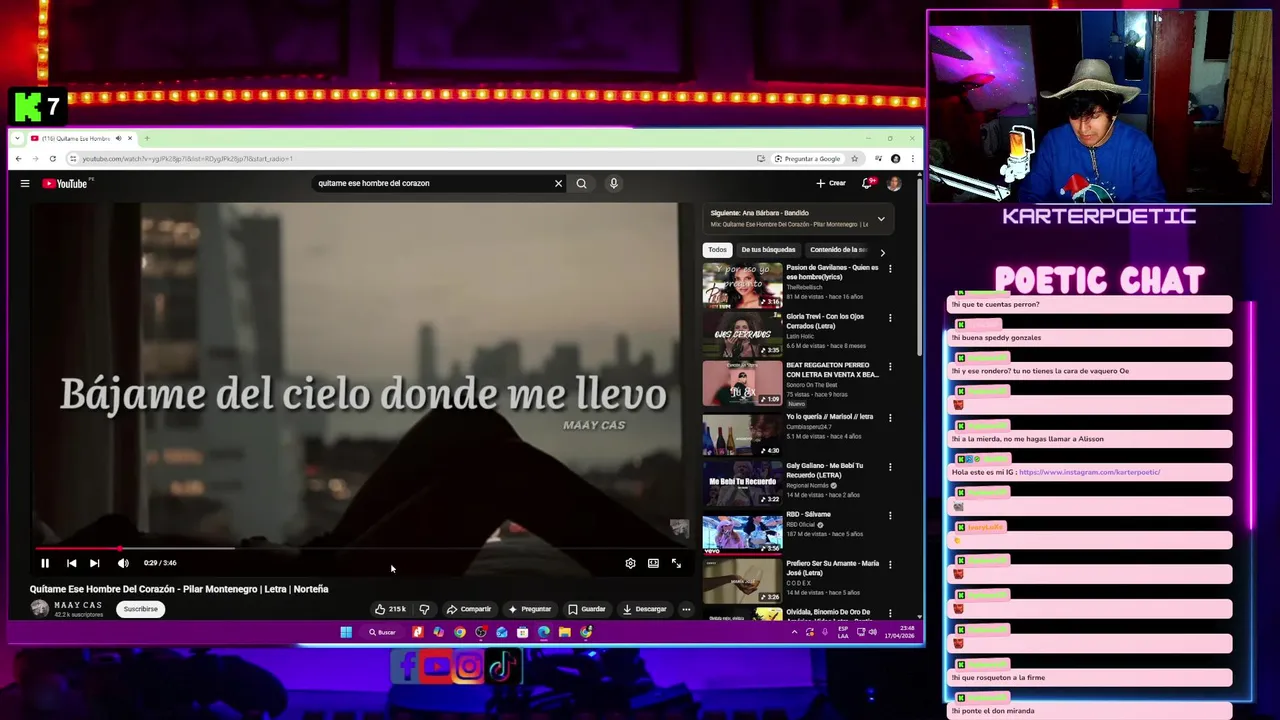Go to the YouTube home logo

coord(66,183)
